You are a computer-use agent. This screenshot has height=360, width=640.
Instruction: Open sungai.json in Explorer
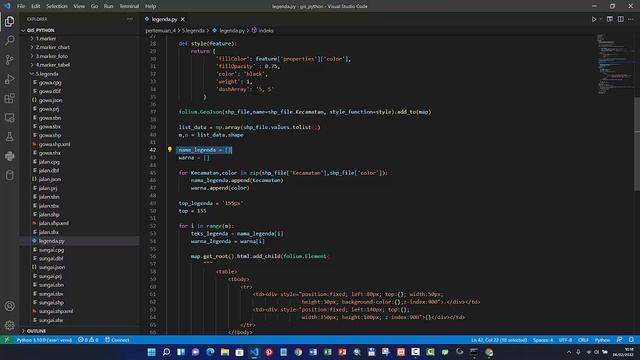[x=52, y=267]
